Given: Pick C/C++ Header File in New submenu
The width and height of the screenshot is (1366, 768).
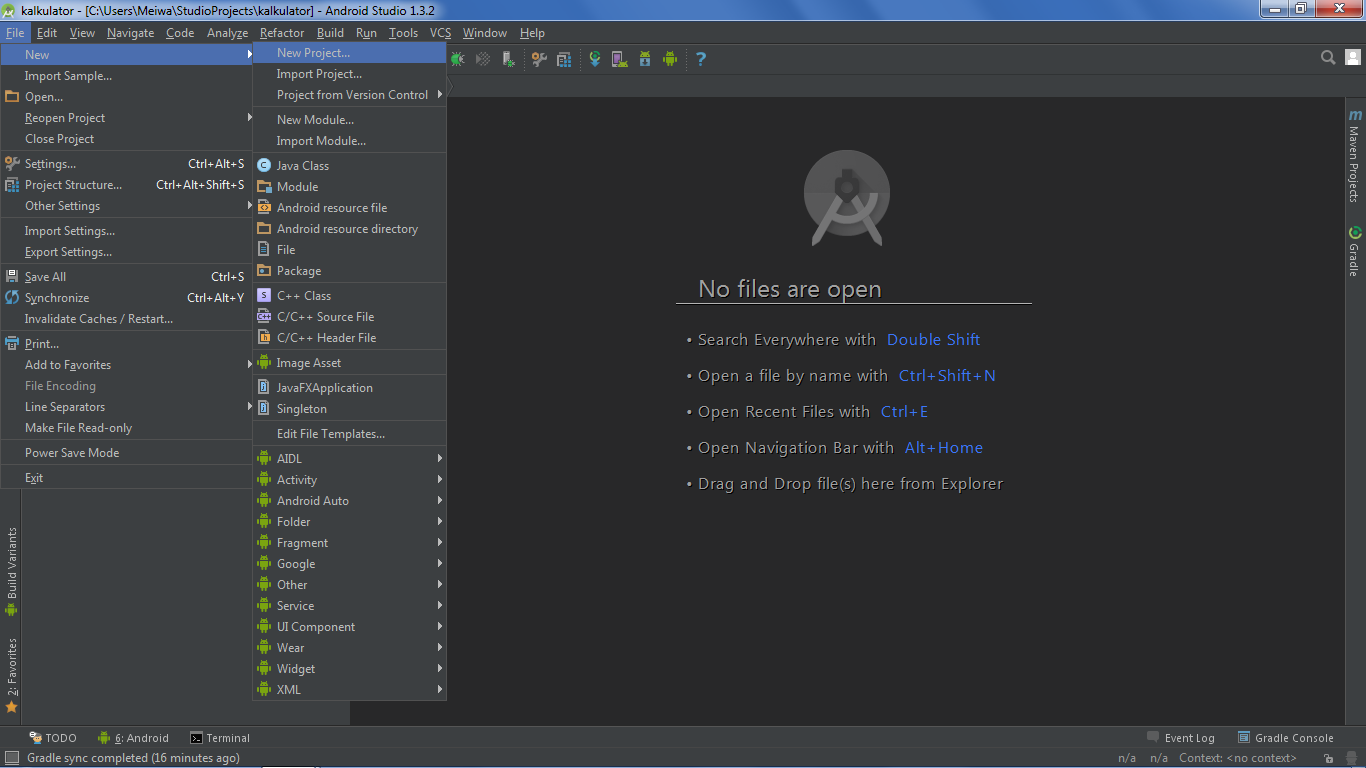Looking at the screenshot, I should pyautogui.click(x=349, y=338).
